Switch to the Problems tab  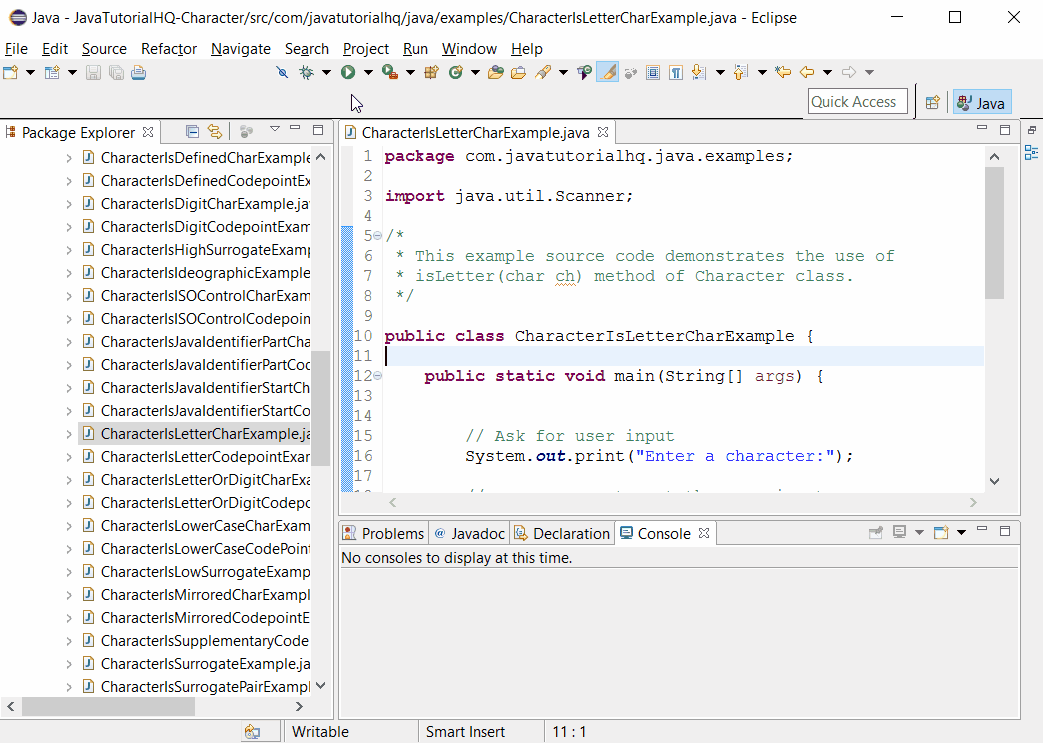click(x=392, y=532)
